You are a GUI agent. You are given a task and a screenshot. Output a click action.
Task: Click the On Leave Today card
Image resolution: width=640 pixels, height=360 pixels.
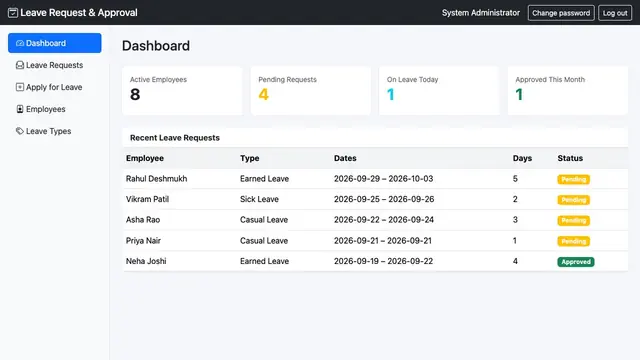pyautogui.click(x=439, y=91)
